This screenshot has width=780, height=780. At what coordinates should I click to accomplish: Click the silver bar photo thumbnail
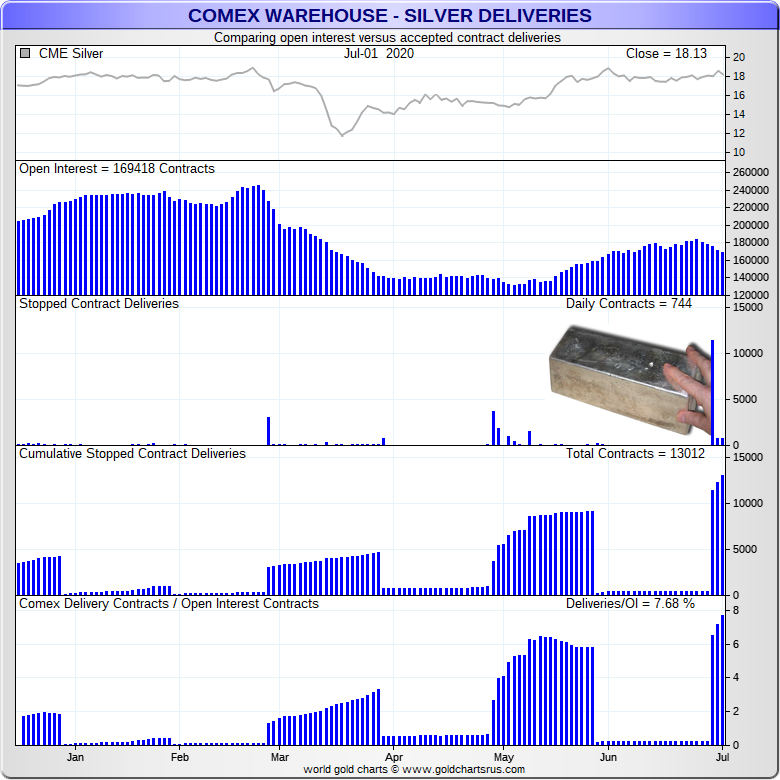(631, 380)
